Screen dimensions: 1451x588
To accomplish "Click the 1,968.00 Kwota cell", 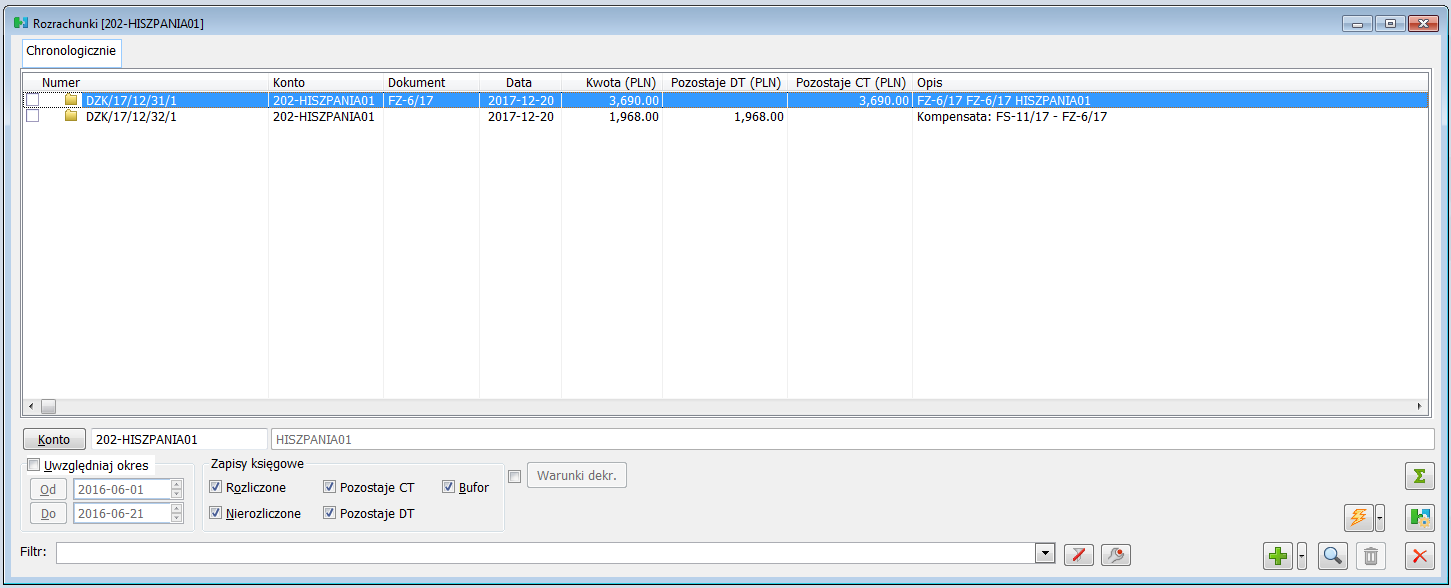I will click(612, 116).
